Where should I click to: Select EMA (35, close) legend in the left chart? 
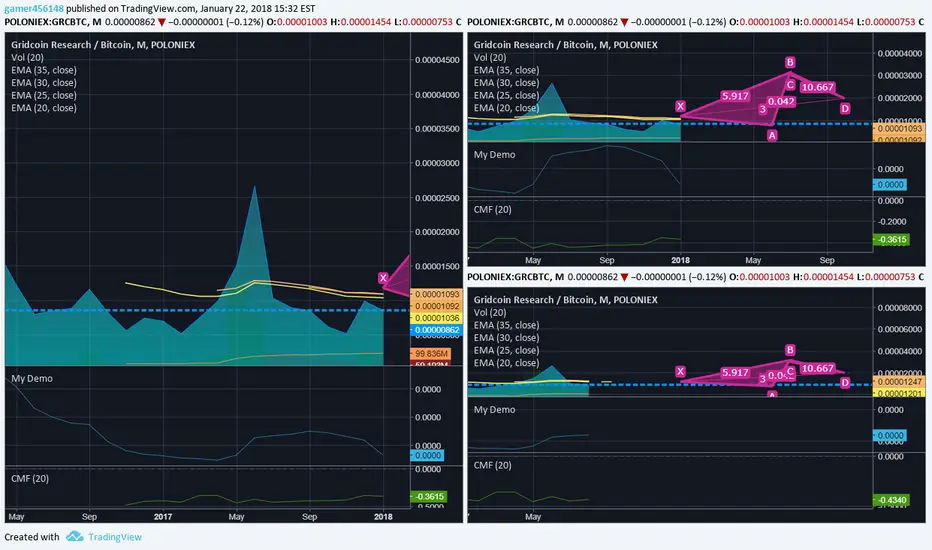43,70
